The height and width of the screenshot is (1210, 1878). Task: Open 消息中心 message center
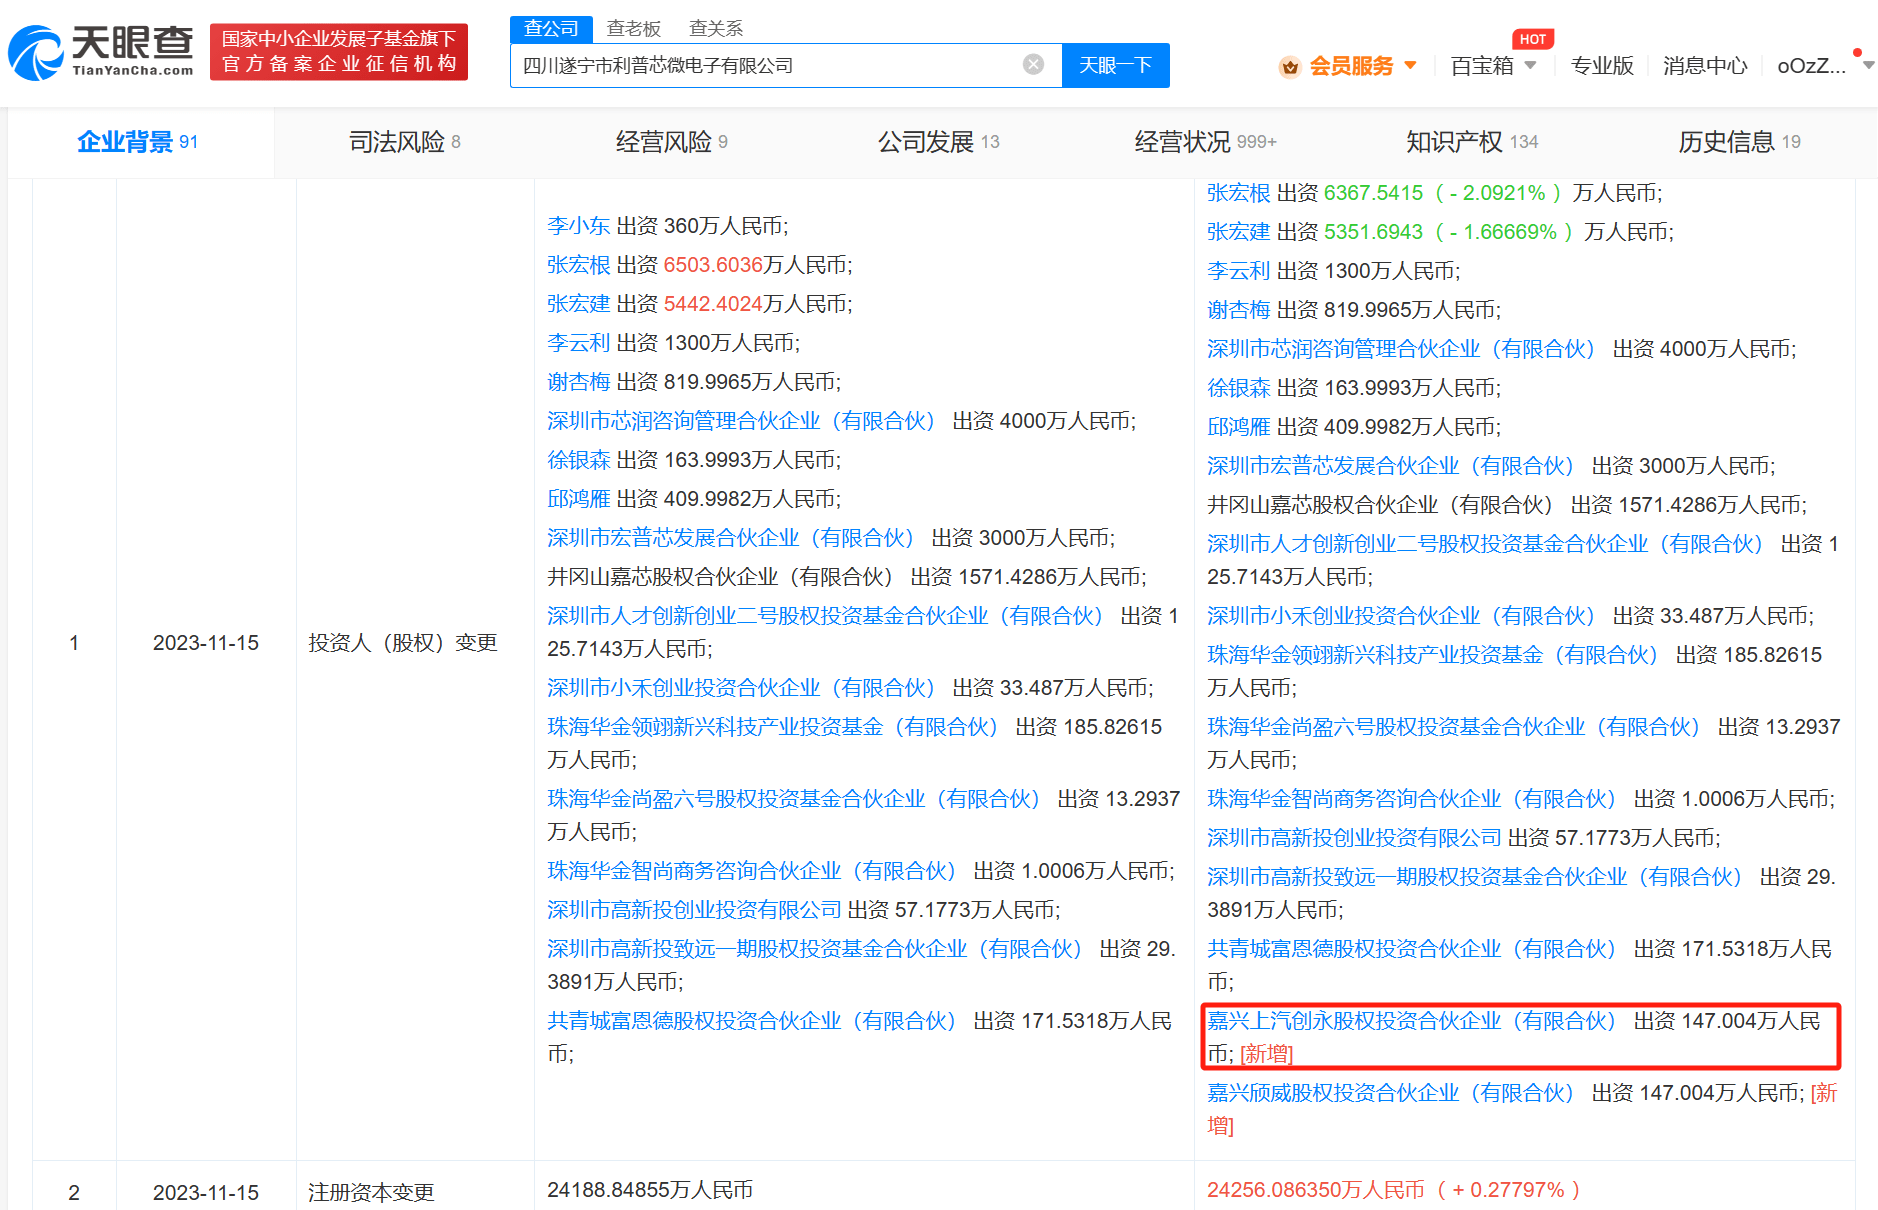click(x=1704, y=66)
